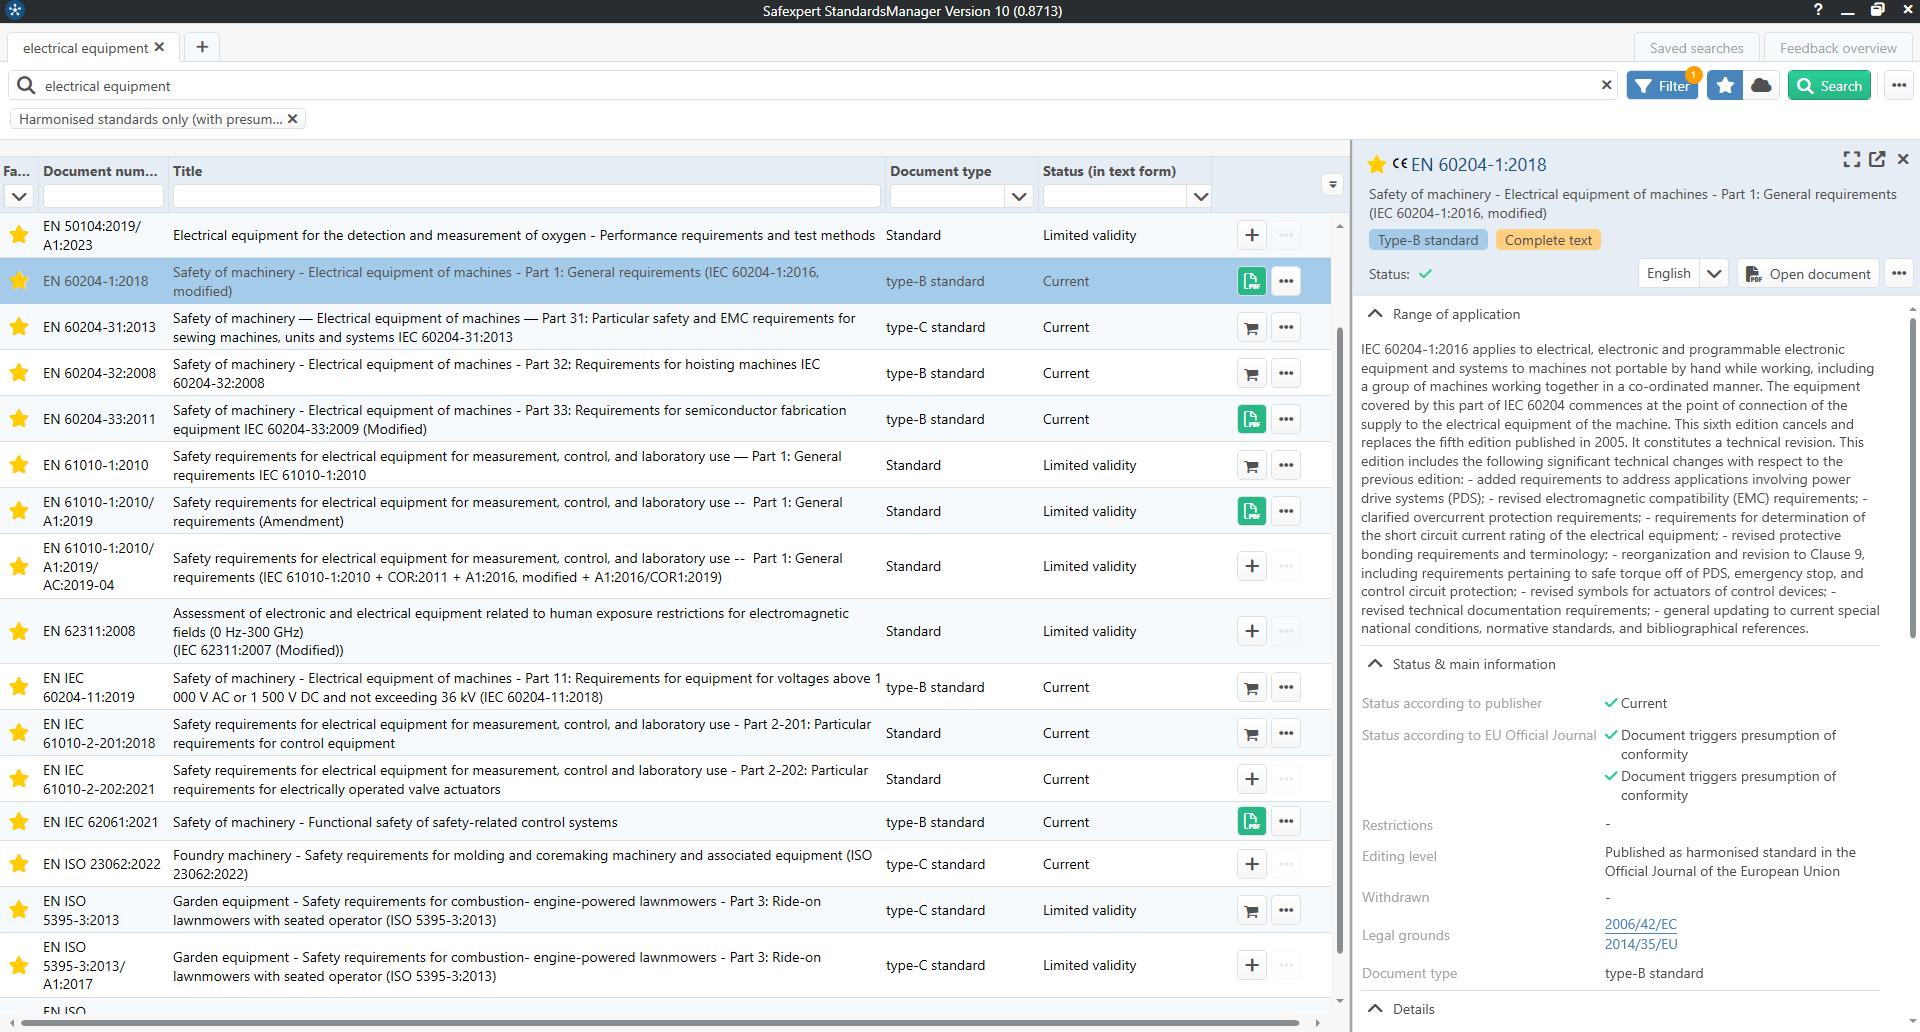Open the Favourites column filter dropdown
Viewport: 1920px width, 1032px height.
(x=19, y=196)
